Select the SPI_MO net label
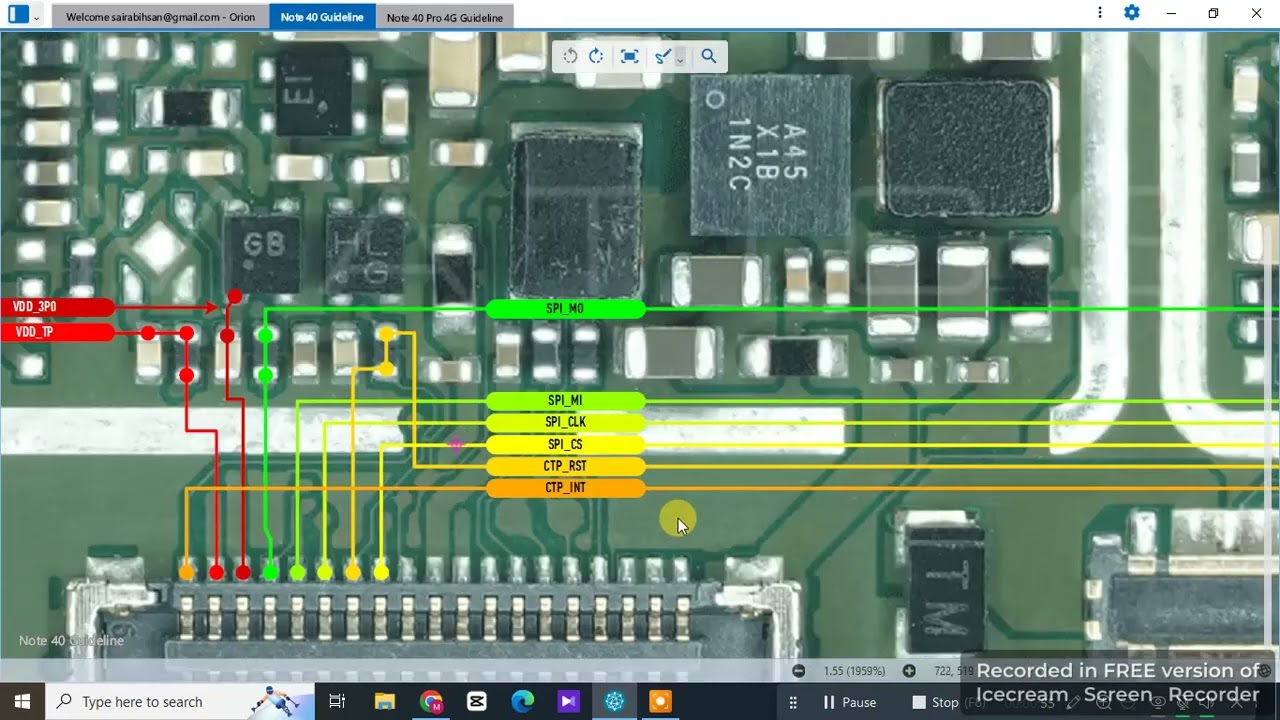Viewport: 1280px width, 720px height. 565,309
